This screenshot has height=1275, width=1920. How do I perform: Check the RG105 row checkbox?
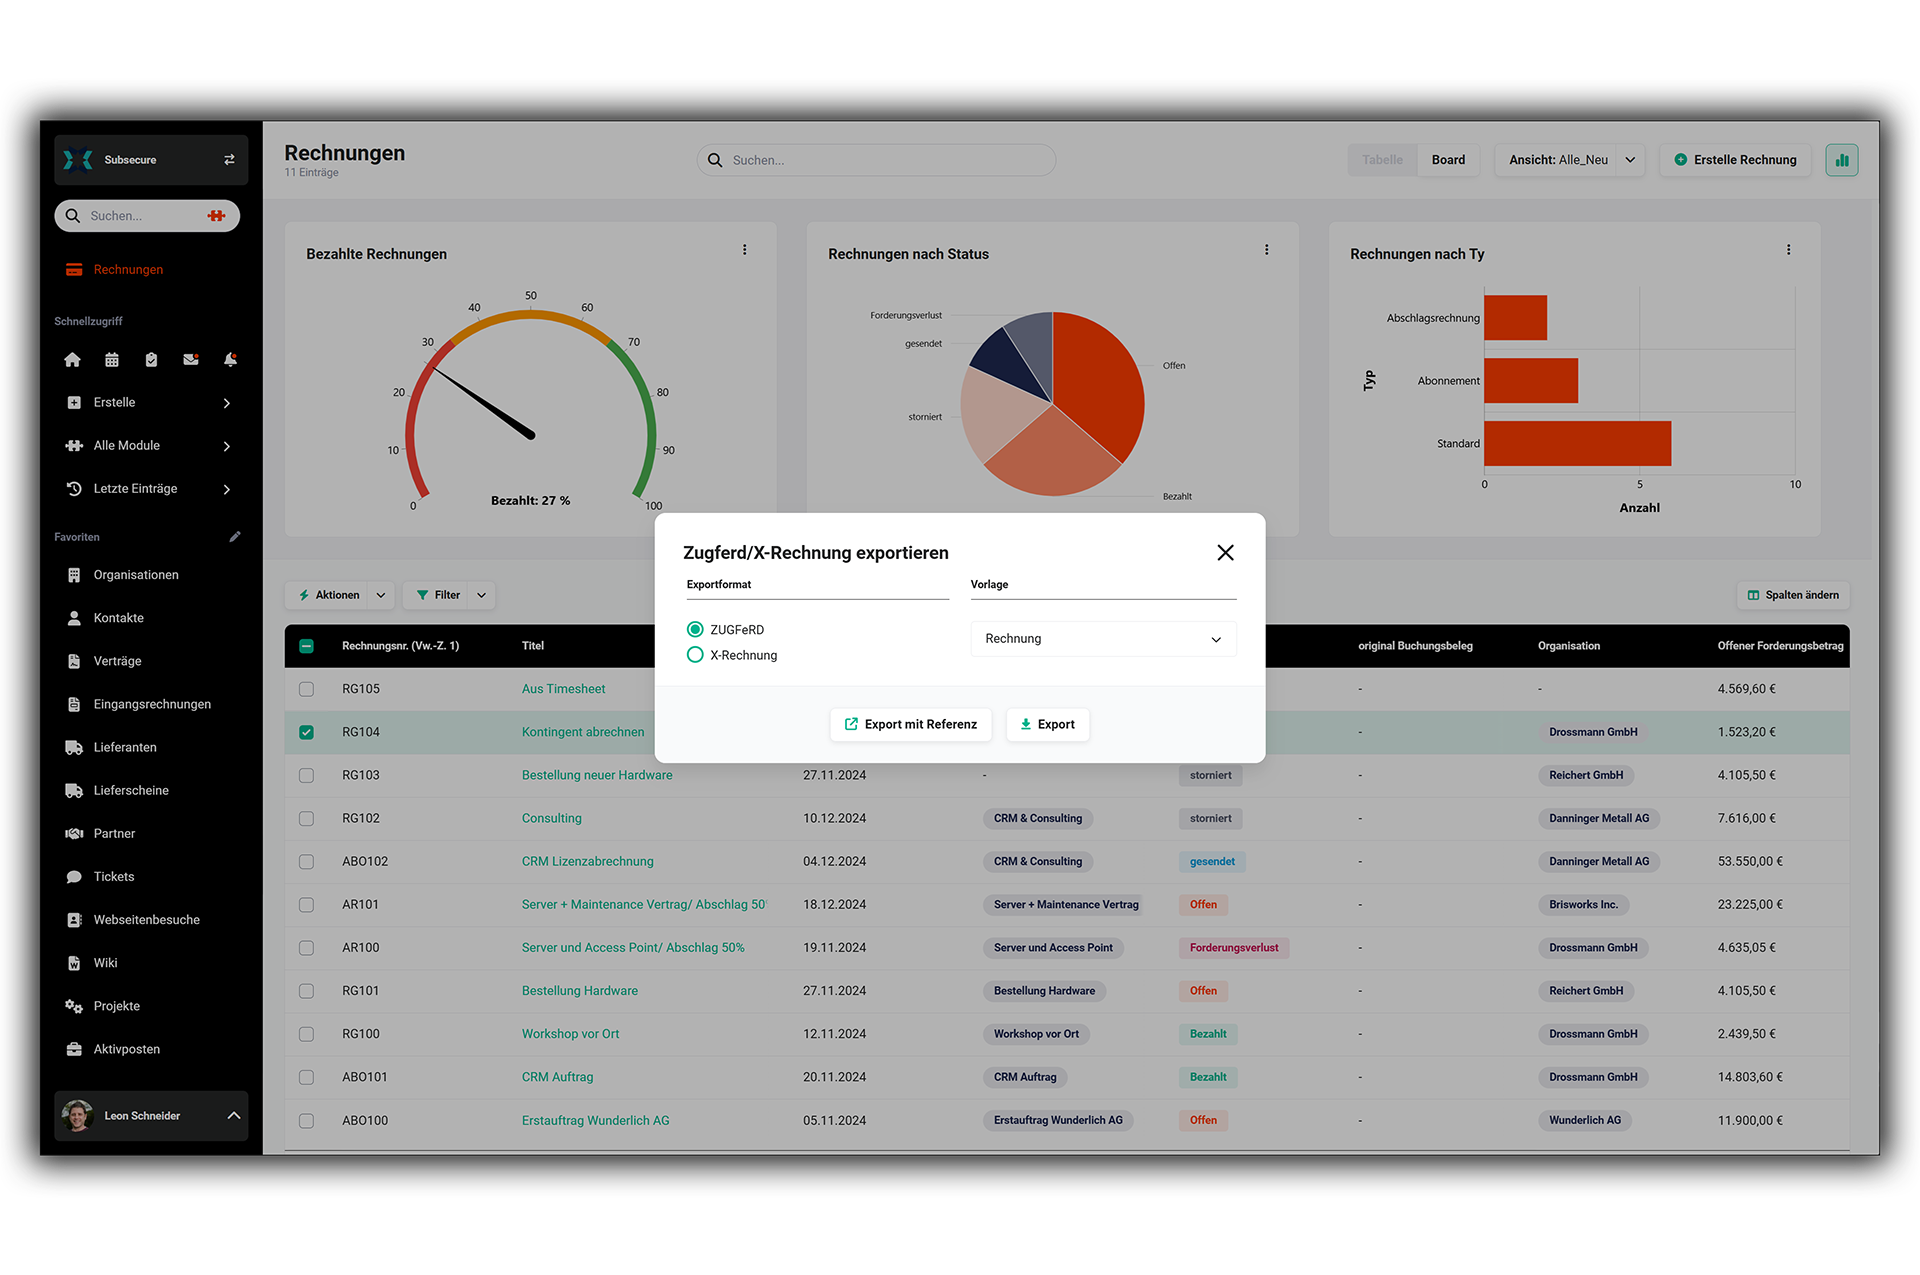[306, 689]
